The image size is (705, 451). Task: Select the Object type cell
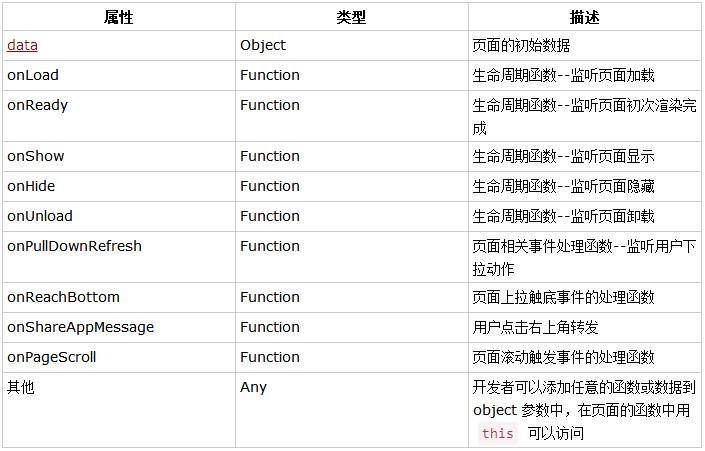click(x=352, y=45)
